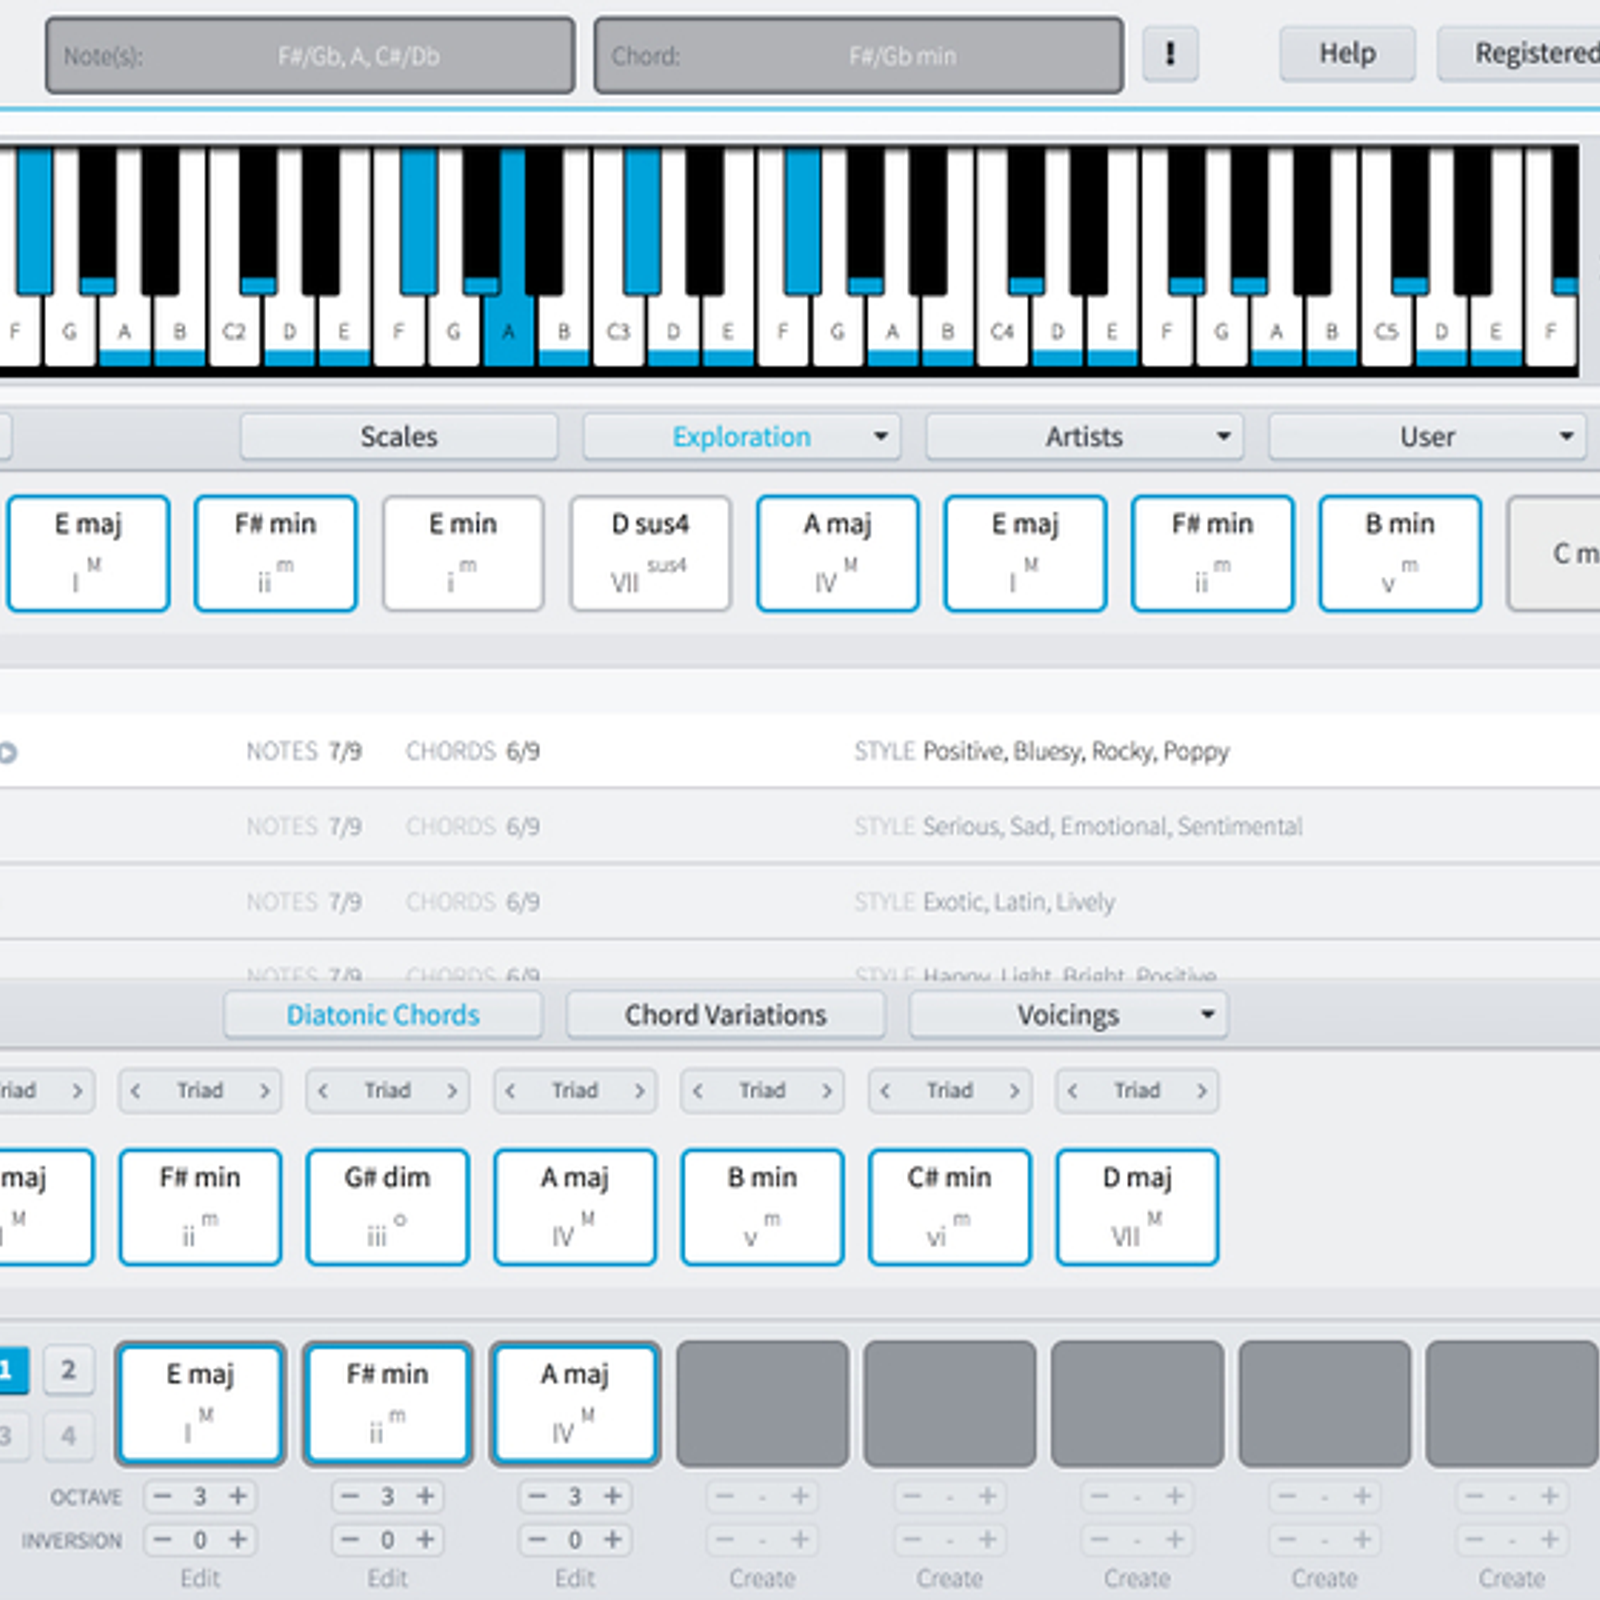Click the Note(s) display field

[x=310, y=56]
